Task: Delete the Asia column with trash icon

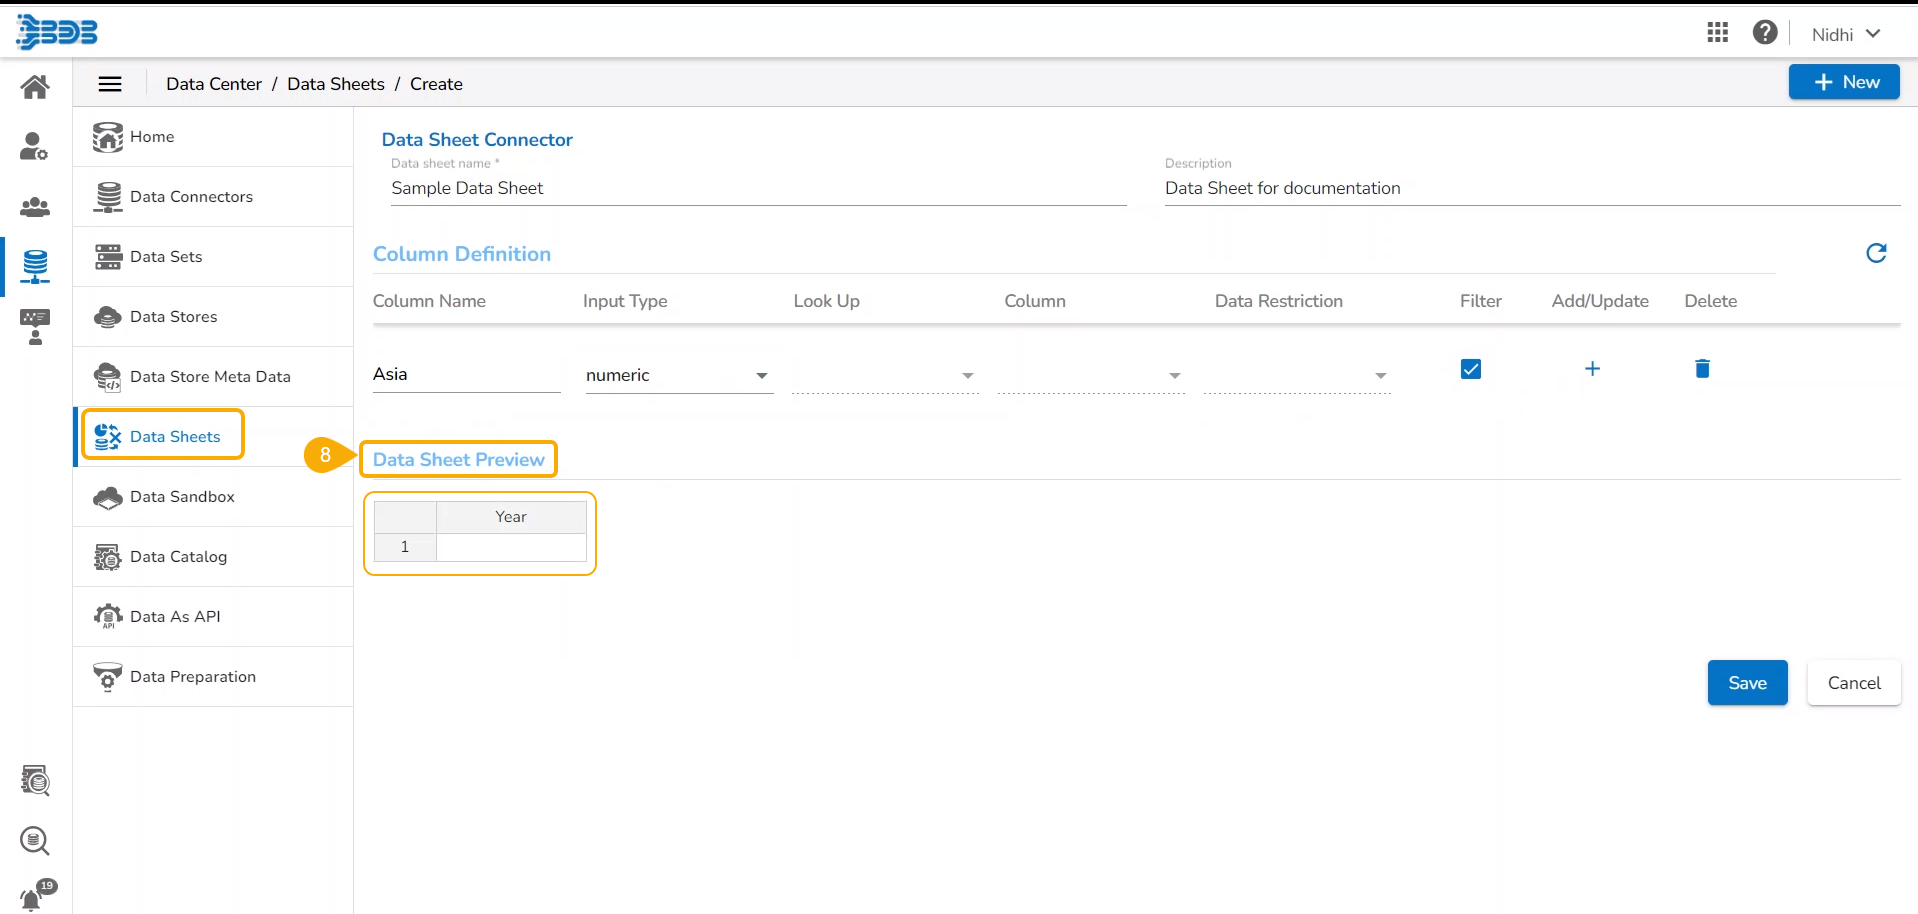Action: coord(1702,369)
